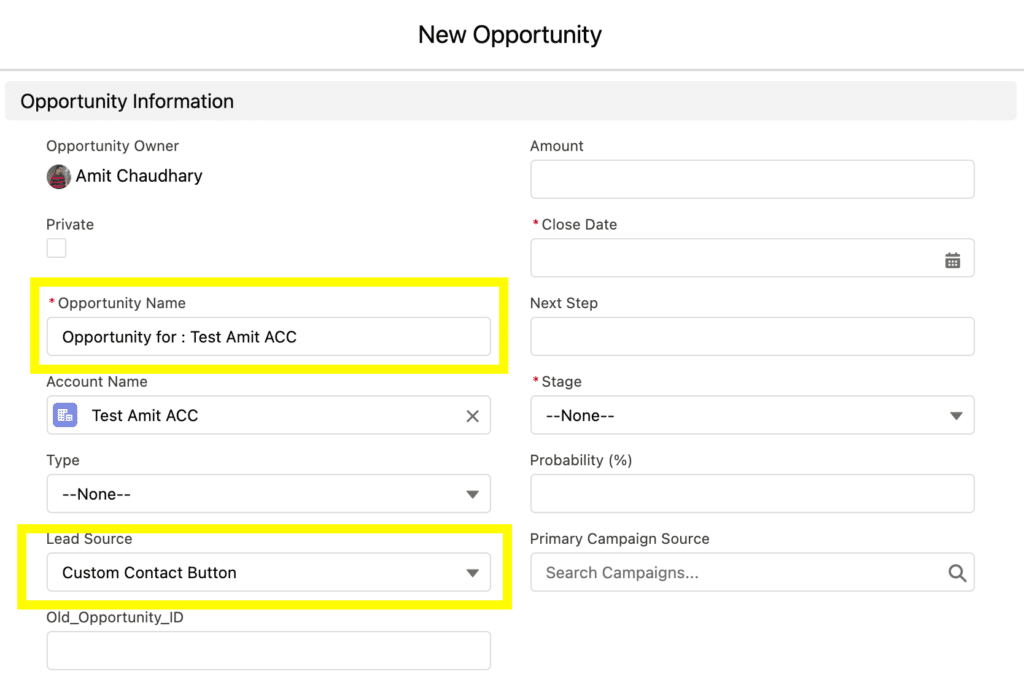Expand the Type picklist
1024x685 pixels.
[268, 494]
